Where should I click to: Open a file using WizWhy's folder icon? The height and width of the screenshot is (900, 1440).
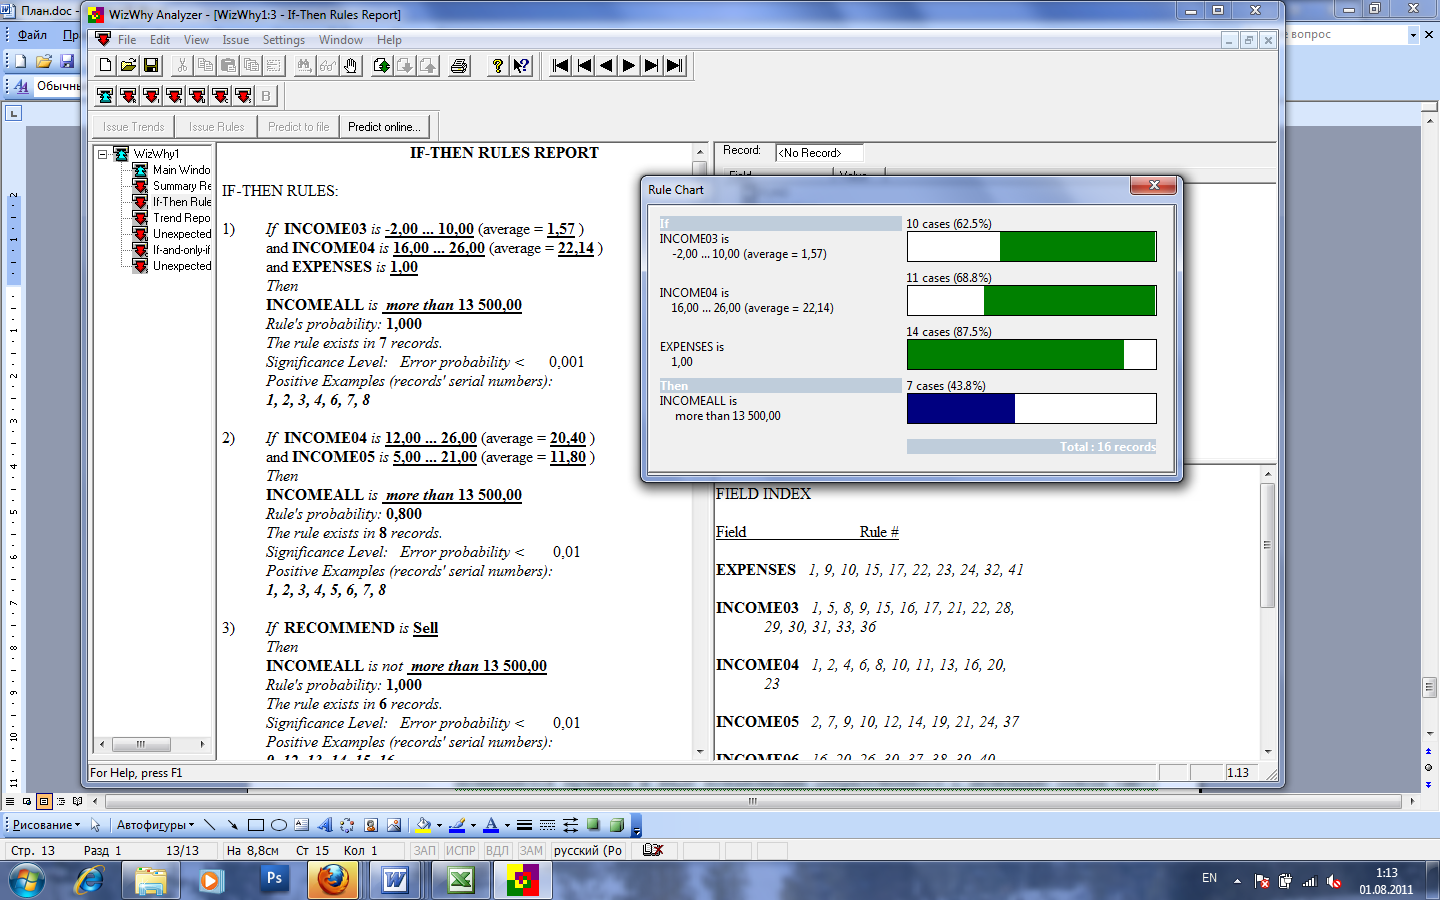click(128, 66)
